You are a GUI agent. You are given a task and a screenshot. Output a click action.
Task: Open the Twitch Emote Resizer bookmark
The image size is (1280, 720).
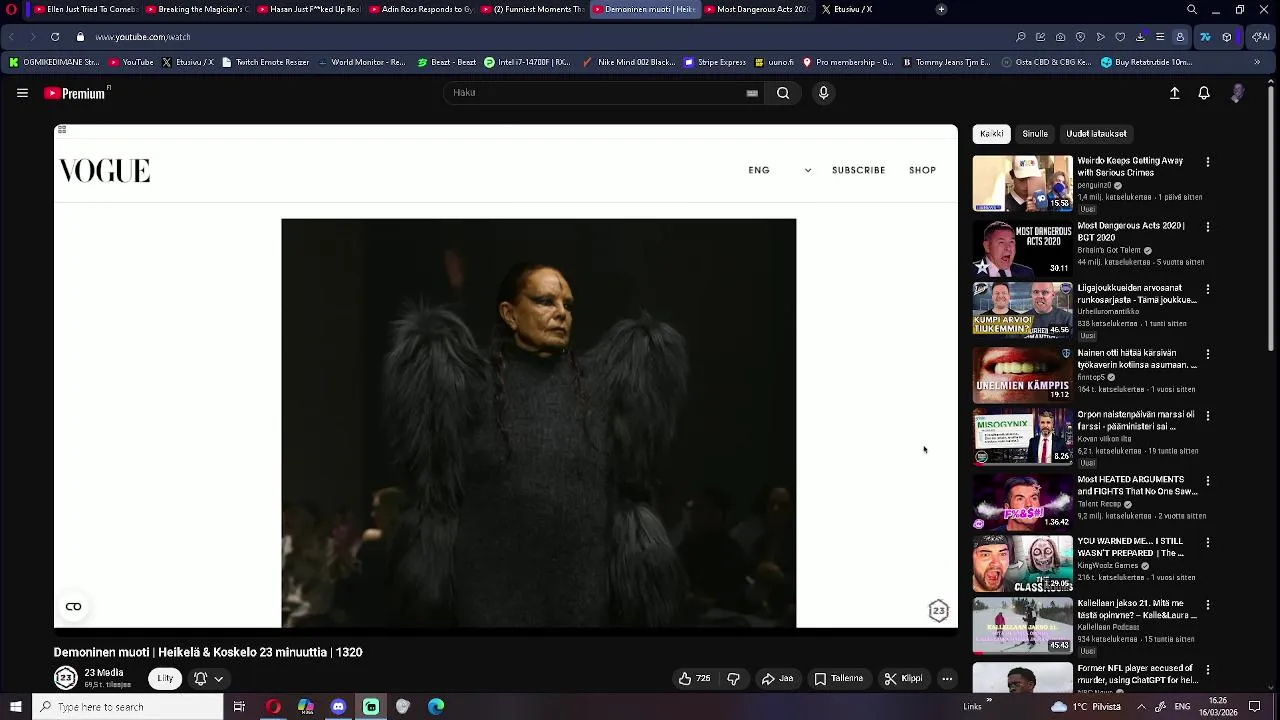tap(265, 62)
